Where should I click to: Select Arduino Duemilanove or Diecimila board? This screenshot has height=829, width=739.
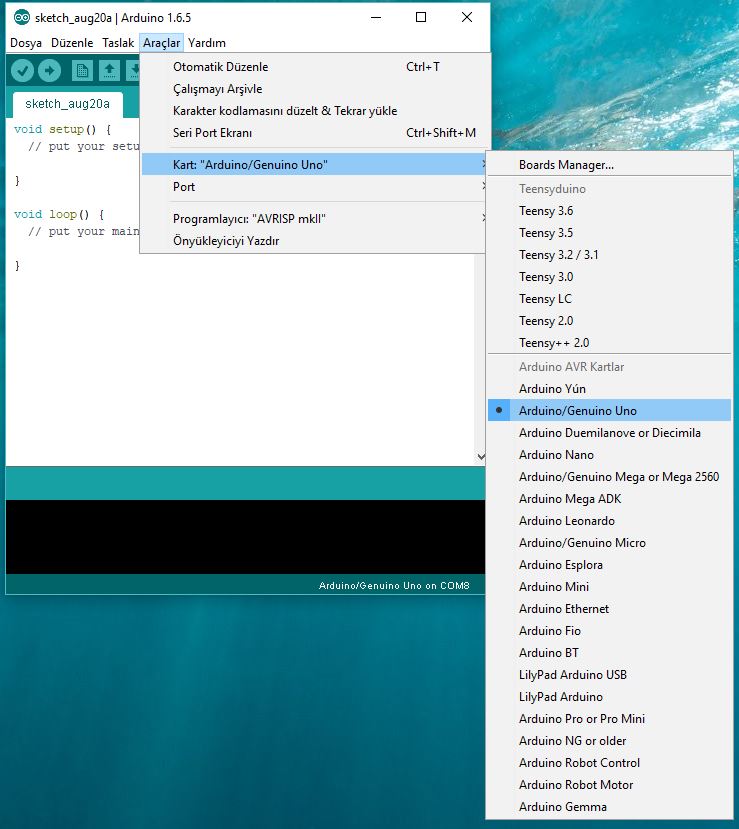609,433
